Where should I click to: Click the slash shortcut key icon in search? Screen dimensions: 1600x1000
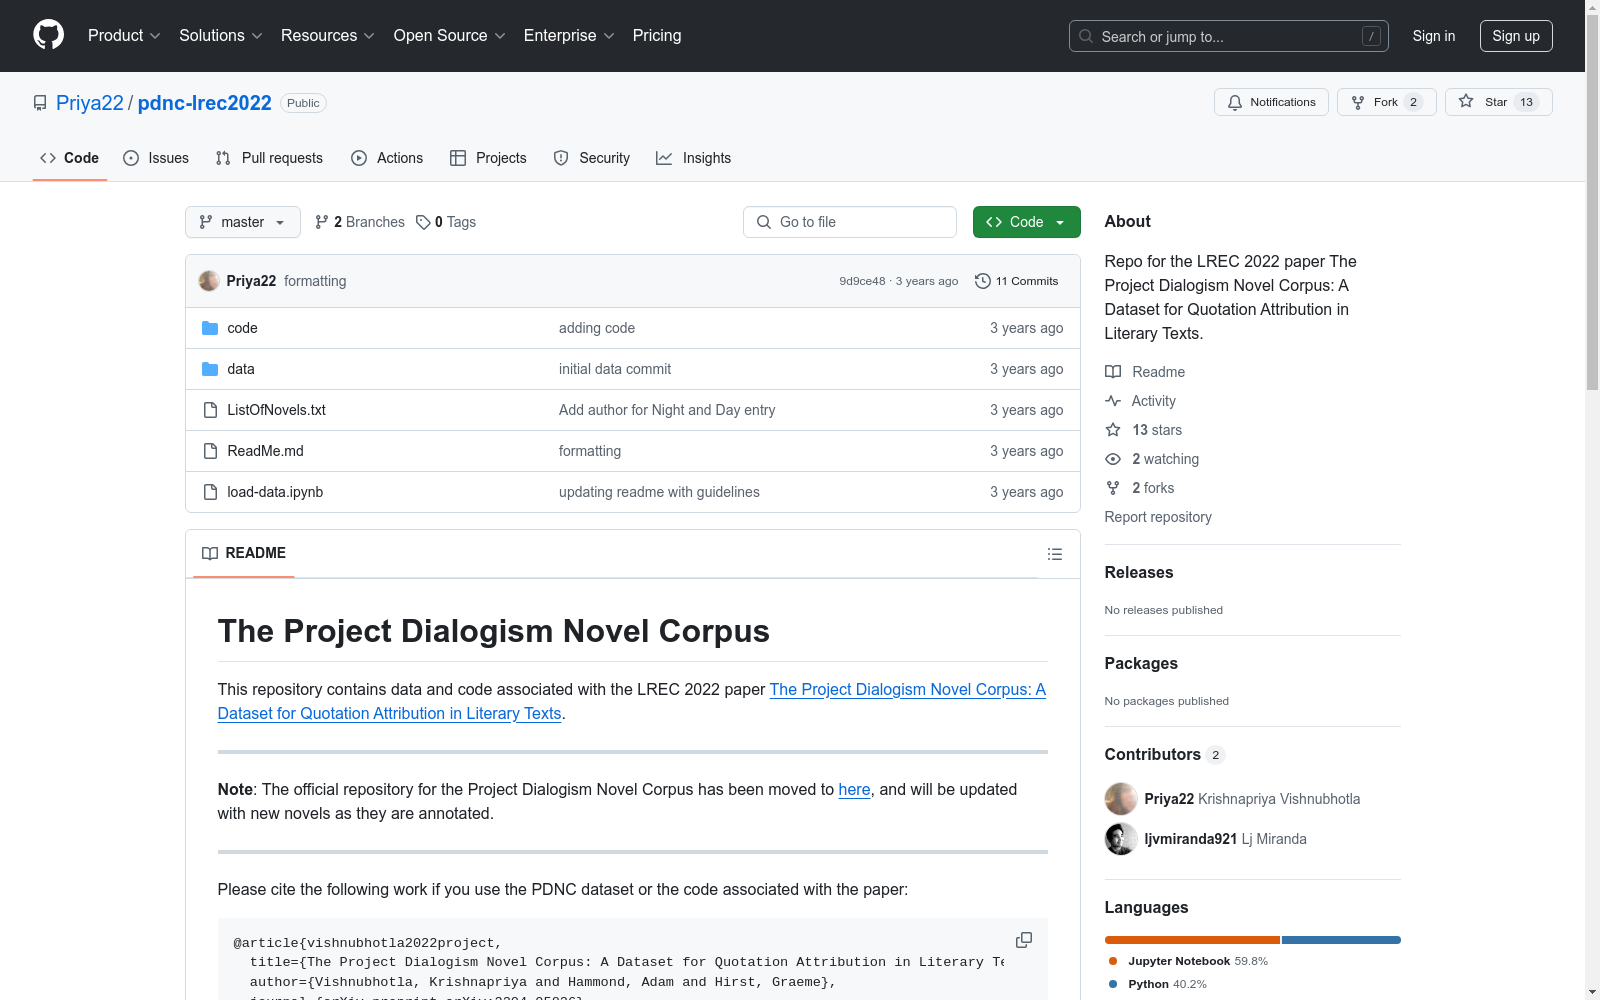(1371, 36)
